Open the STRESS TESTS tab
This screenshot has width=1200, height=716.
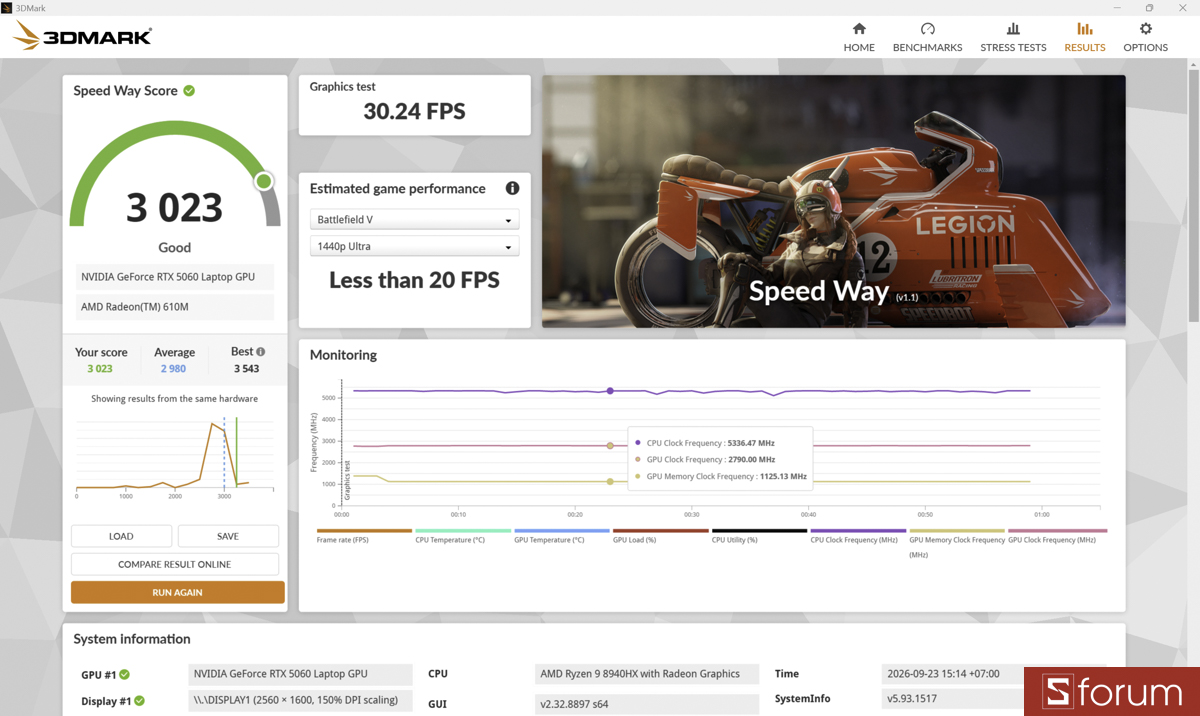coord(1013,37)
